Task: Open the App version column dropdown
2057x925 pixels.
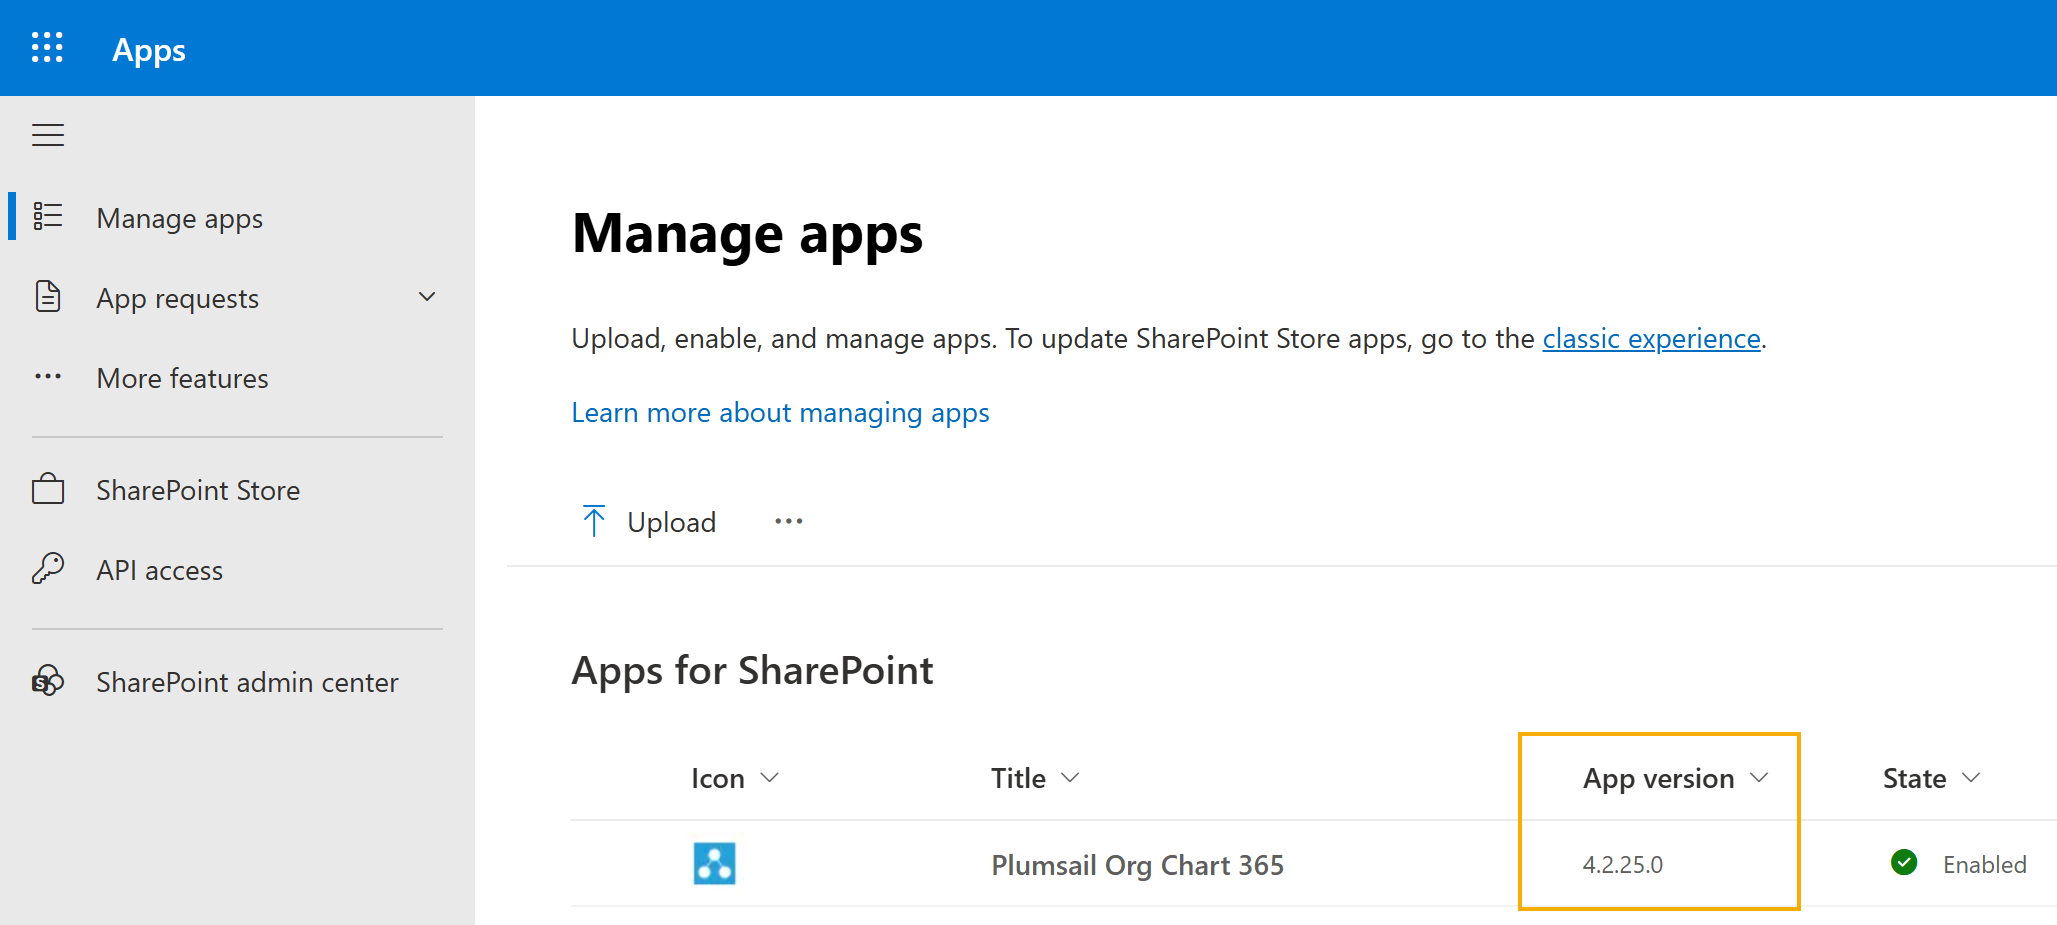Action: [x=1759, y=778]
